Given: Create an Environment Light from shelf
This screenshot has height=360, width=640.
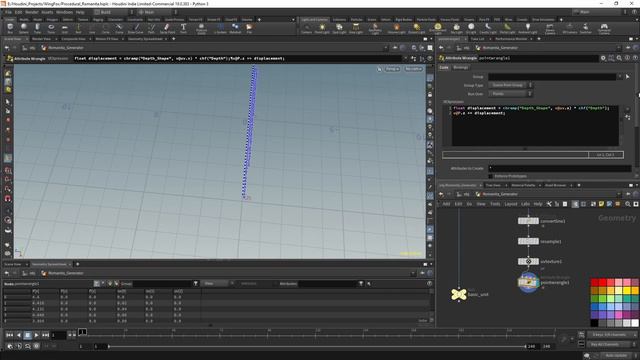Looking at the screenshot, I should [x=438, y=28].
